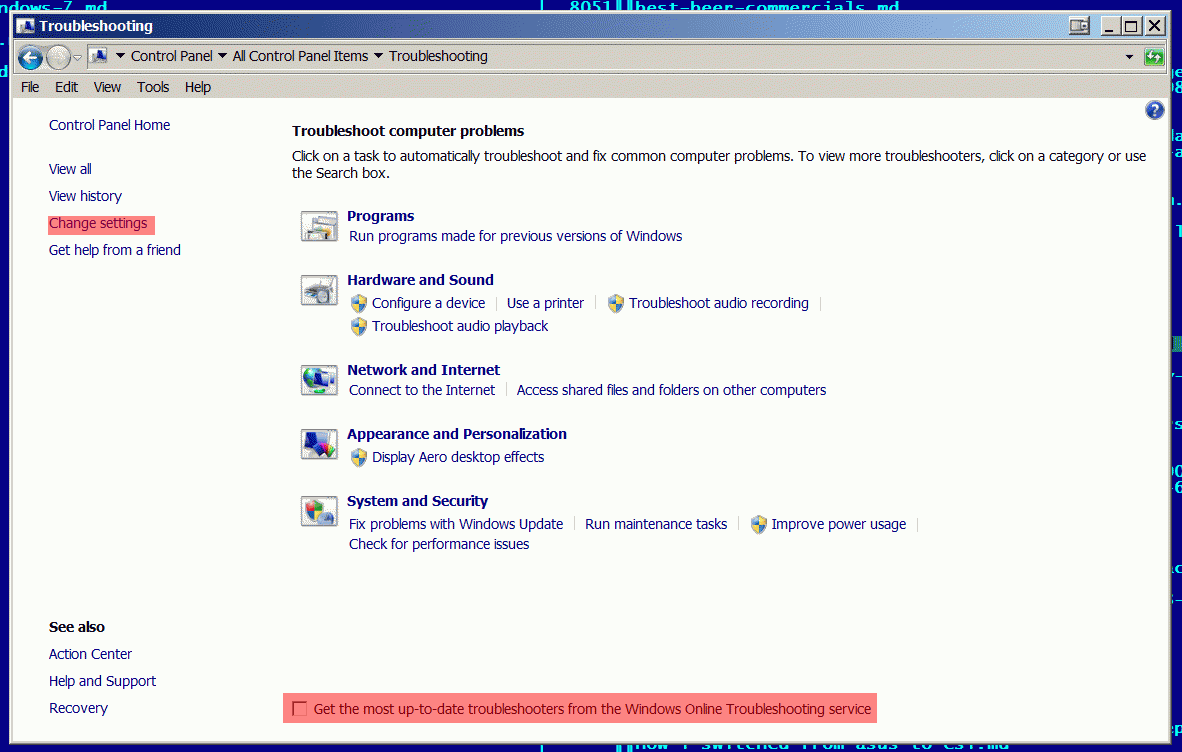This screenshot has width=1182, height=752.
Task: Click the View all link
Action: (x=70, y=169)
